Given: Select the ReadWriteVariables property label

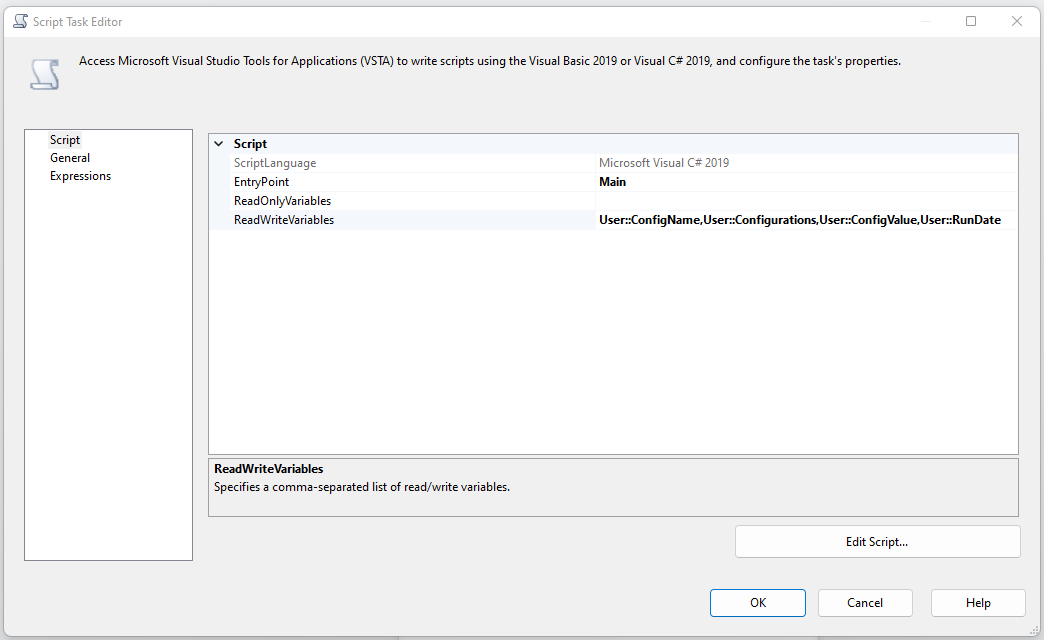Looking at the screenshot, I should (284, 220).
